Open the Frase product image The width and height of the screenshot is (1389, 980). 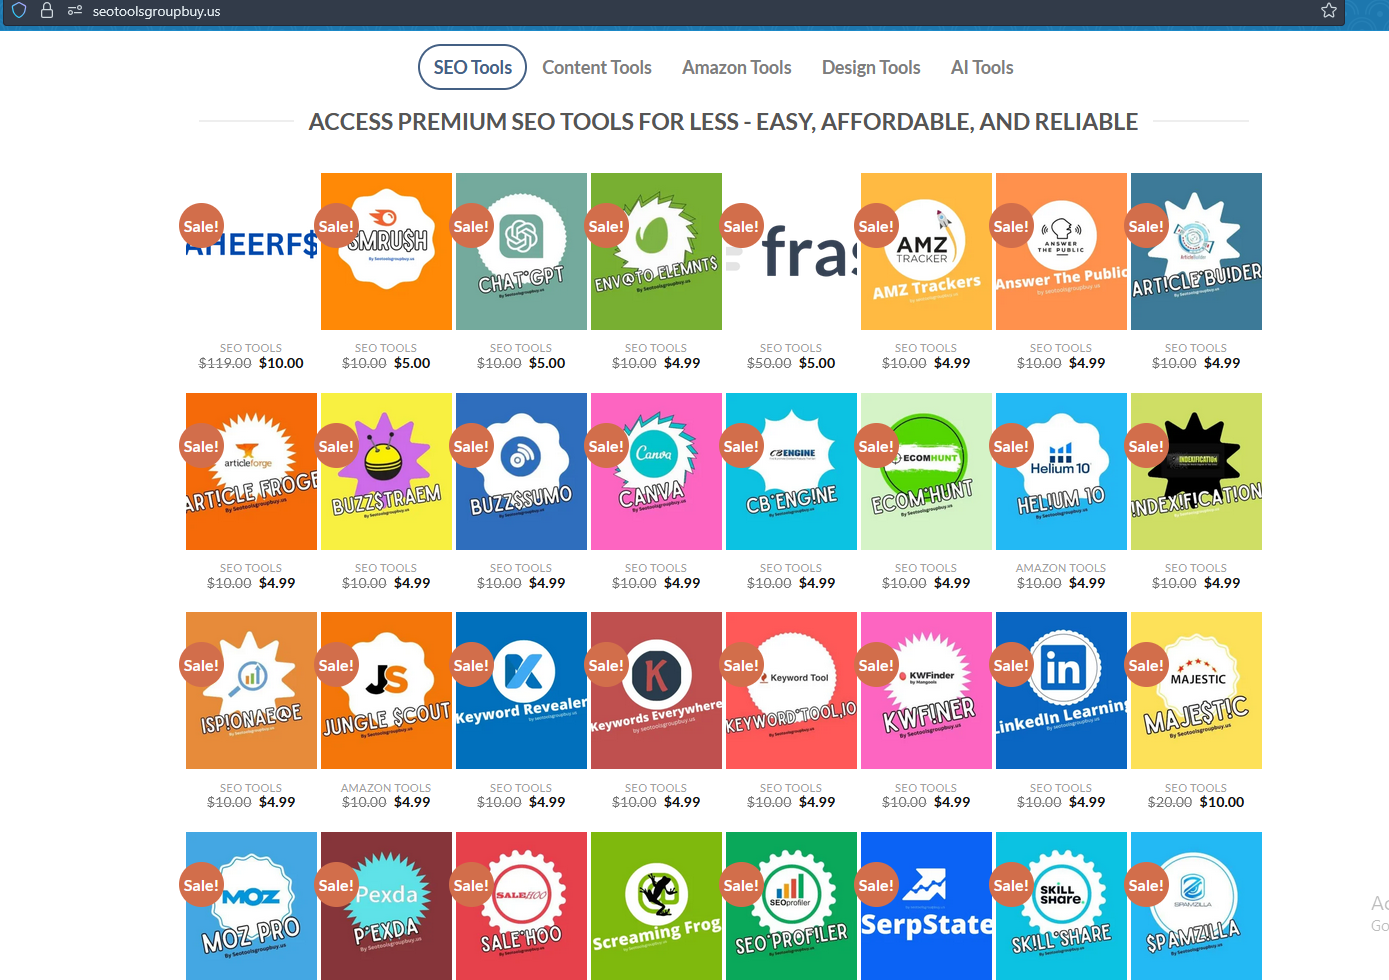(x=791, y=251)
